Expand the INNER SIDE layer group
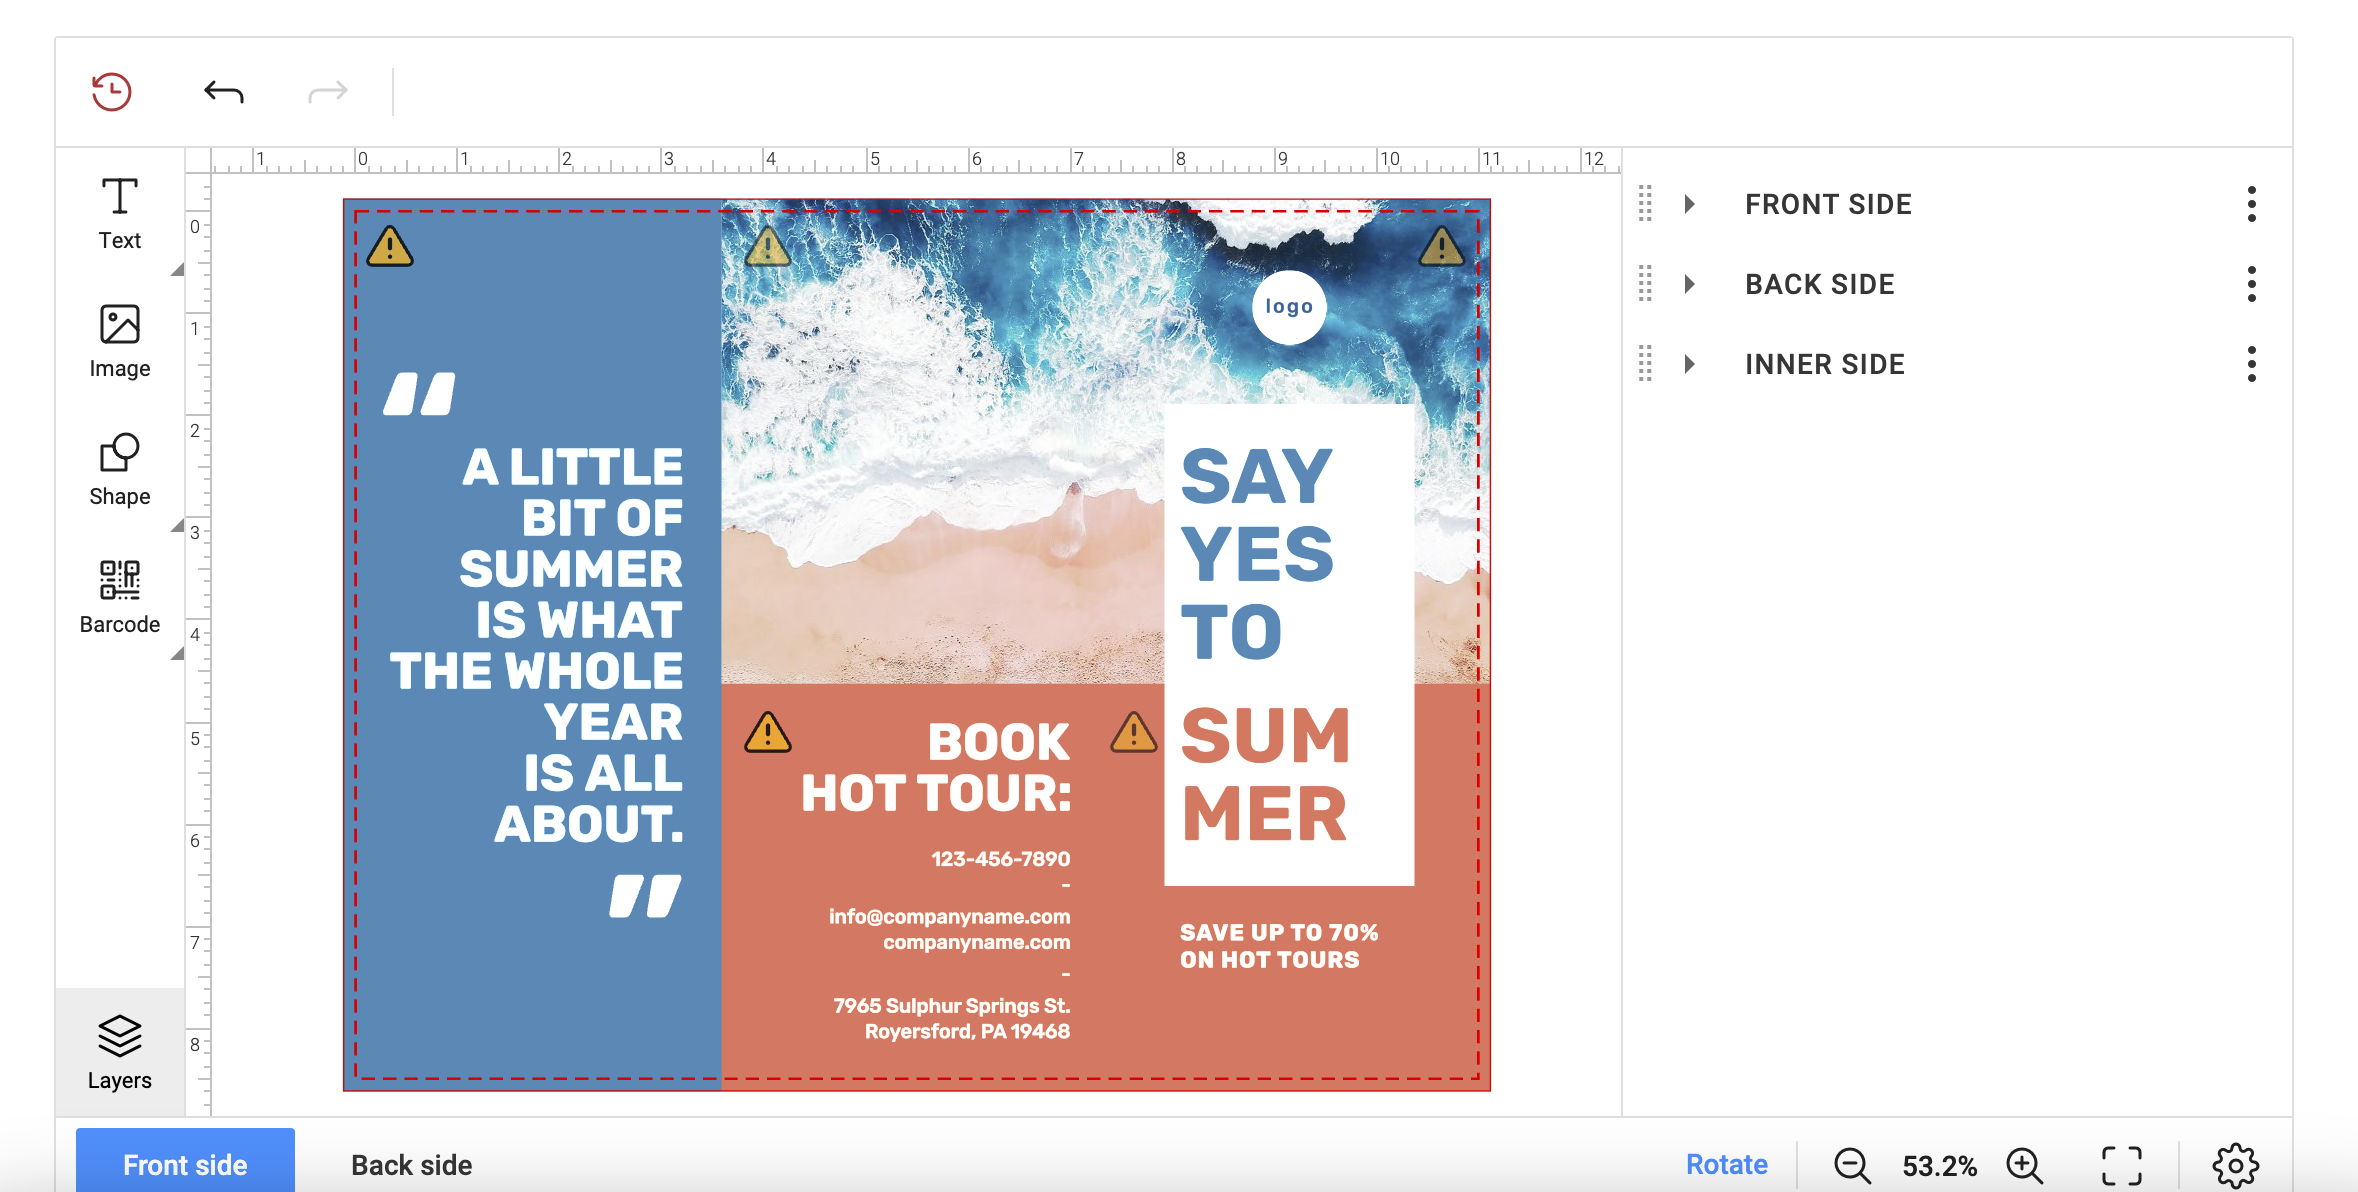The width and height of the screenshot is (2358, 1192). (x=1690, y=364)
